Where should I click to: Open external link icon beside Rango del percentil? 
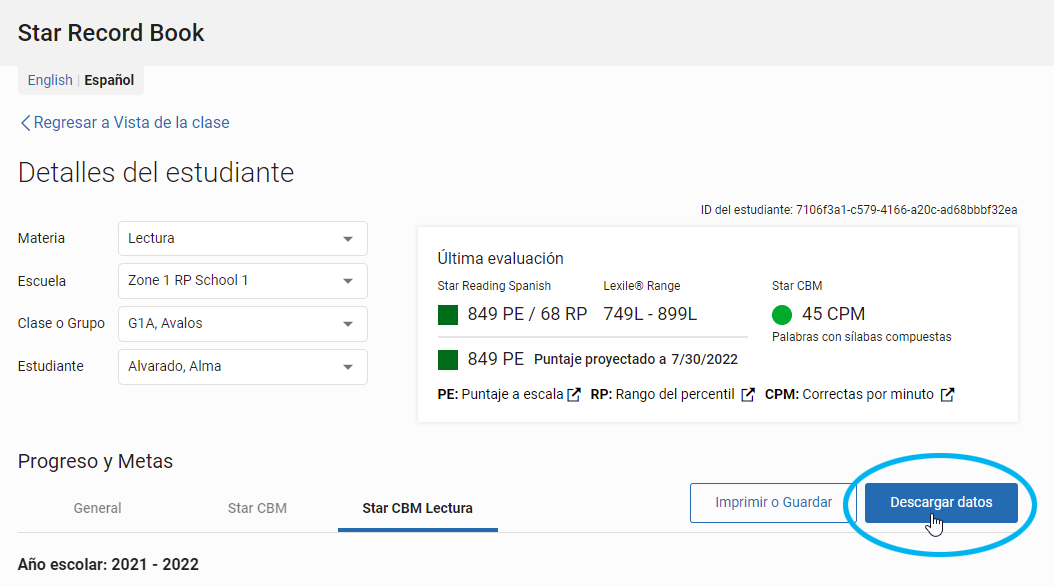pos(747,394)
